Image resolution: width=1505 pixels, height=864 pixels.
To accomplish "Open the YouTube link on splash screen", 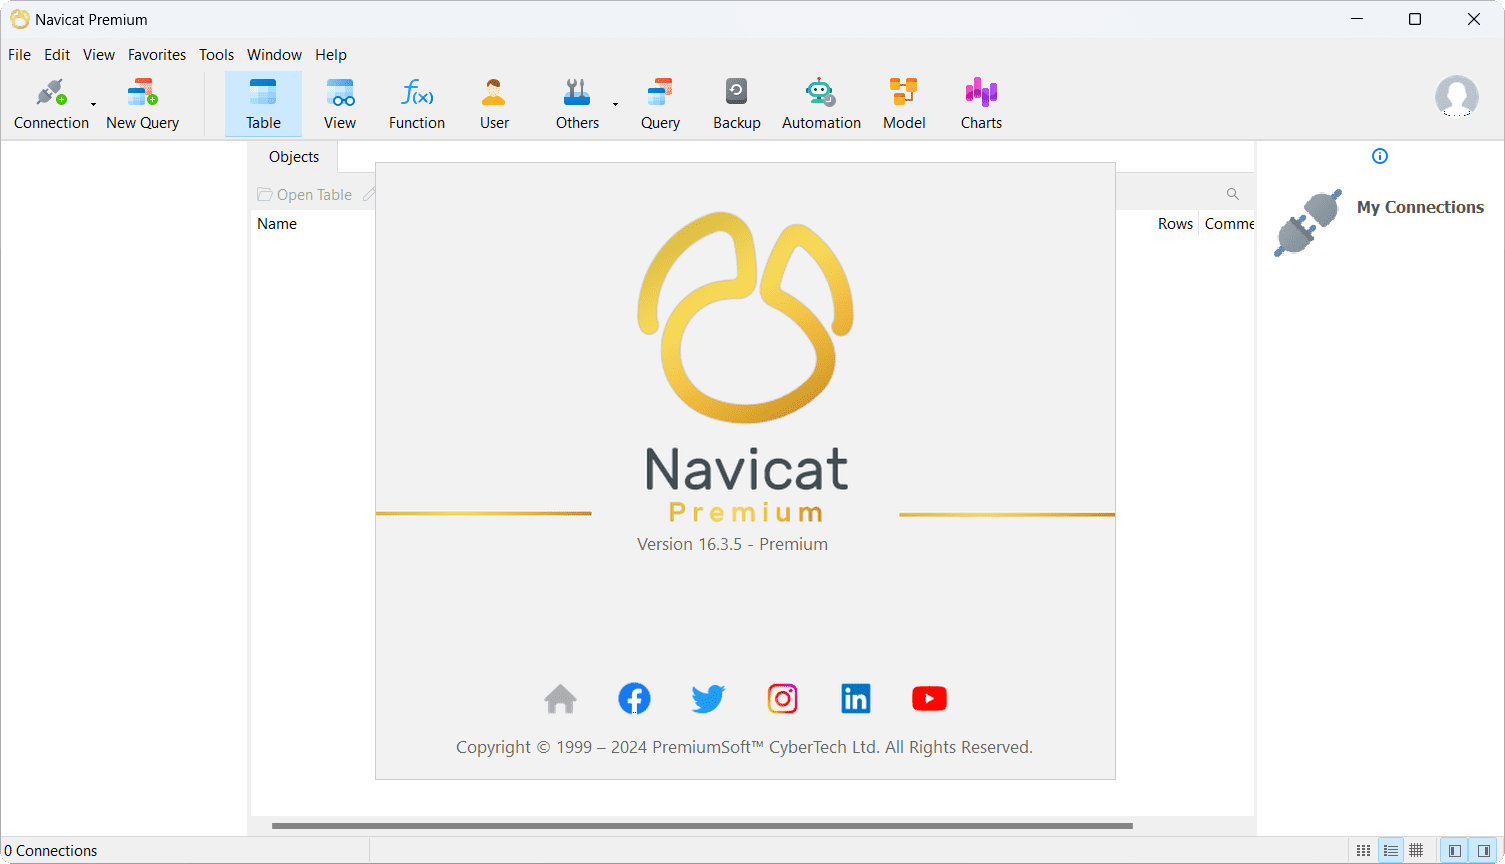I will (929, 698).
